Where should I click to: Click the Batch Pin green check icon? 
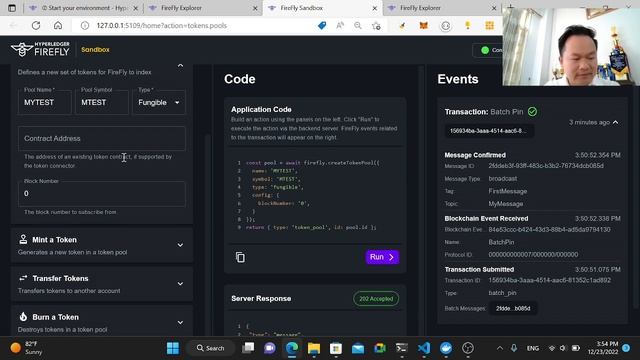[x=532, y=111]
